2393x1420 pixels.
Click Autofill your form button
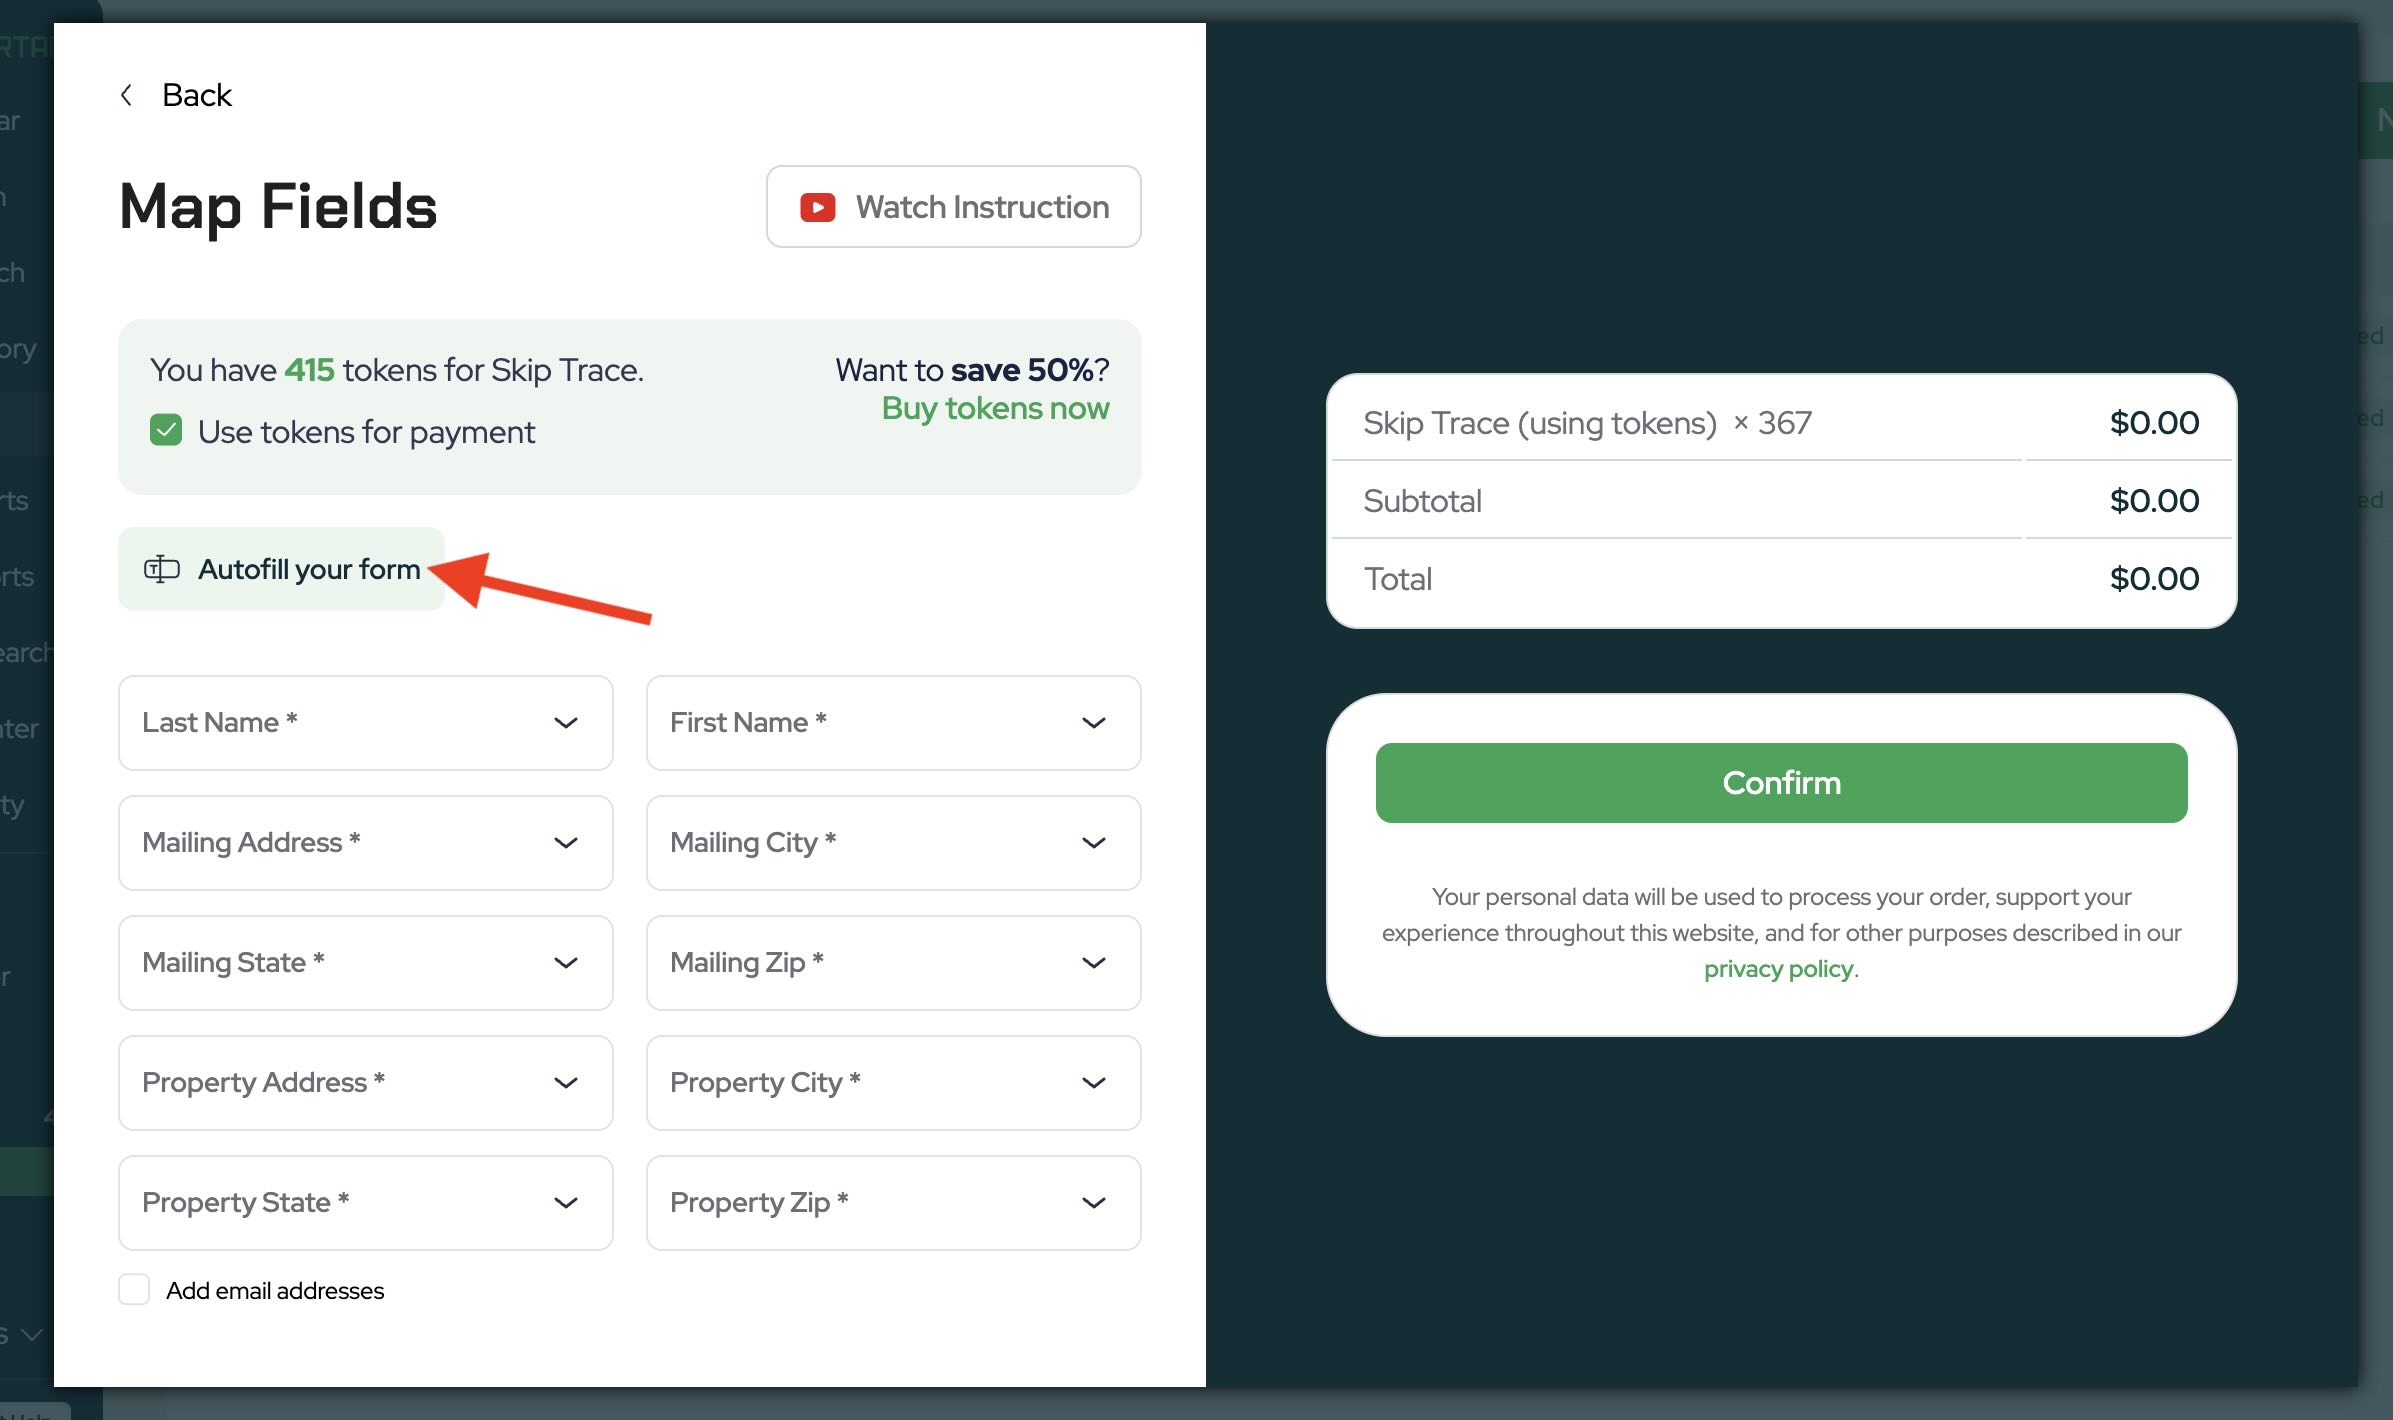pos(281,569)
